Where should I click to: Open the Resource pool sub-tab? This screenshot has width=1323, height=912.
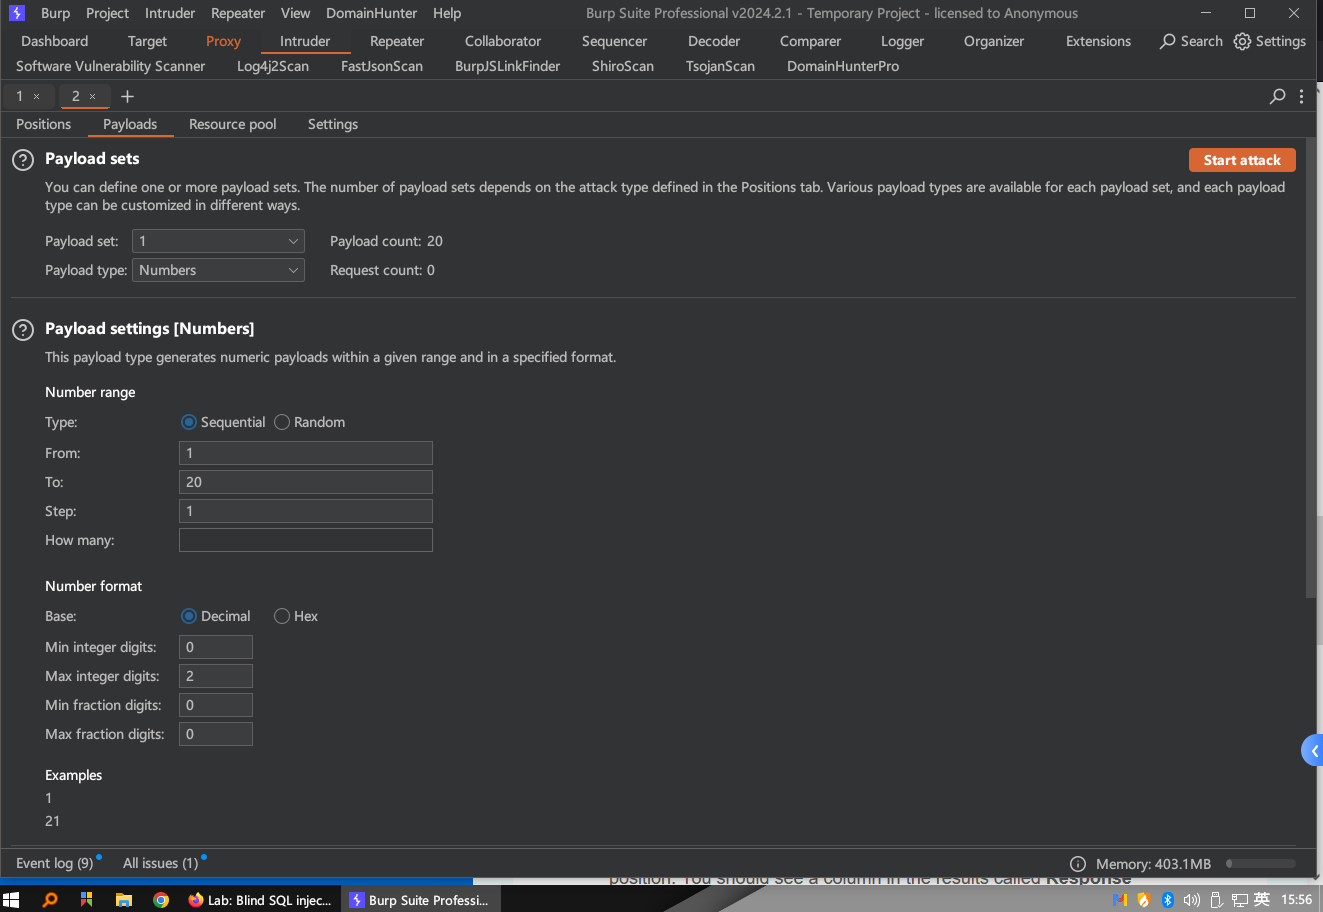232,124
